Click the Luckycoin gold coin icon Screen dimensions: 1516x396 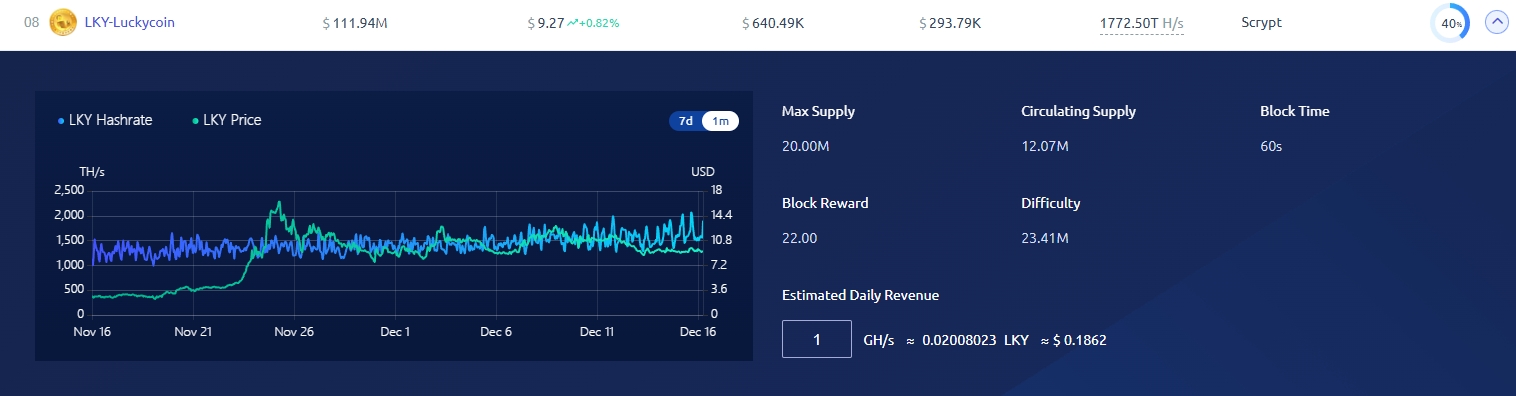[x=64, y=22]
